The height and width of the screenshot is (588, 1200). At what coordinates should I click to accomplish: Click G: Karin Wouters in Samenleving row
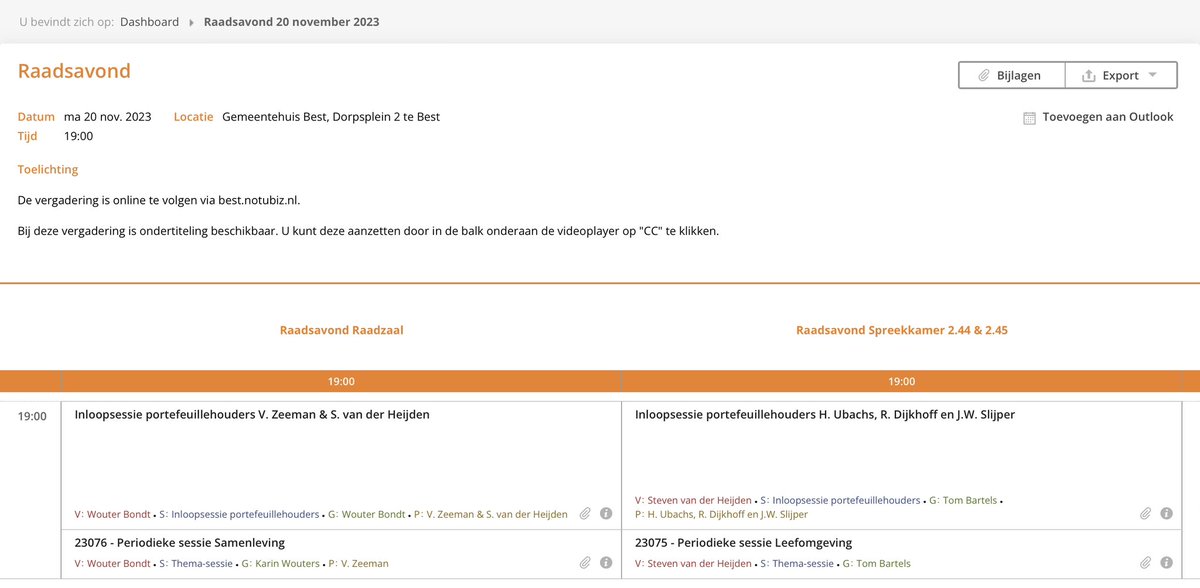point(279,564)
